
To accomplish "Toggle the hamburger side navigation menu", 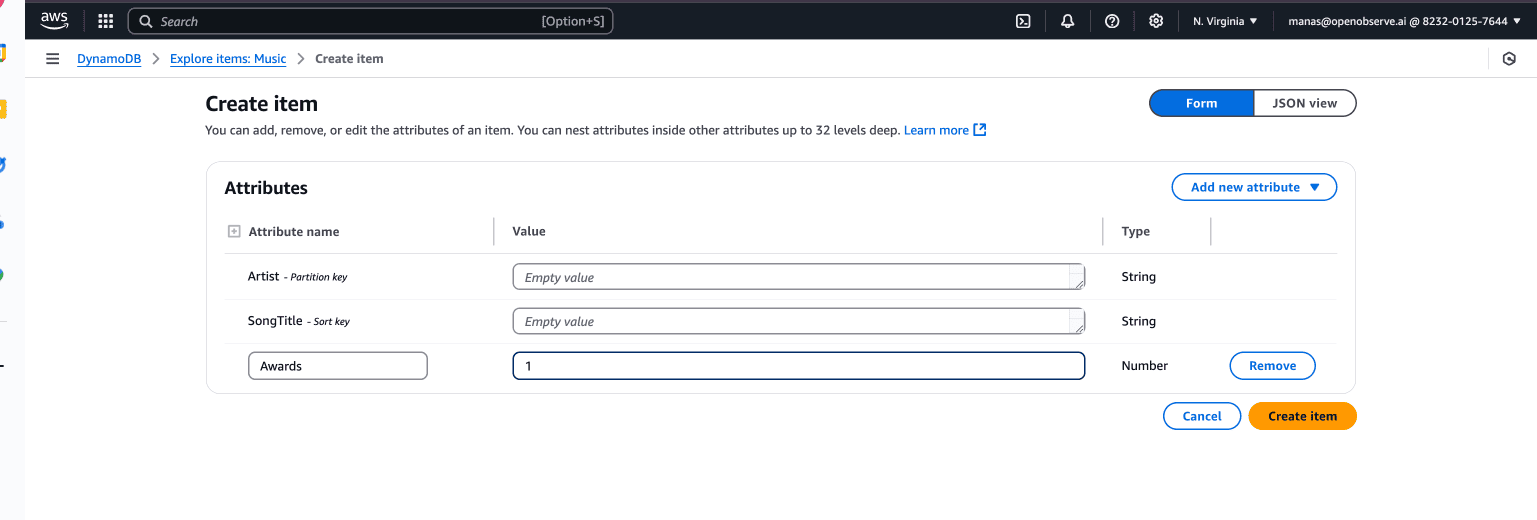I will (x=53, y=59).
